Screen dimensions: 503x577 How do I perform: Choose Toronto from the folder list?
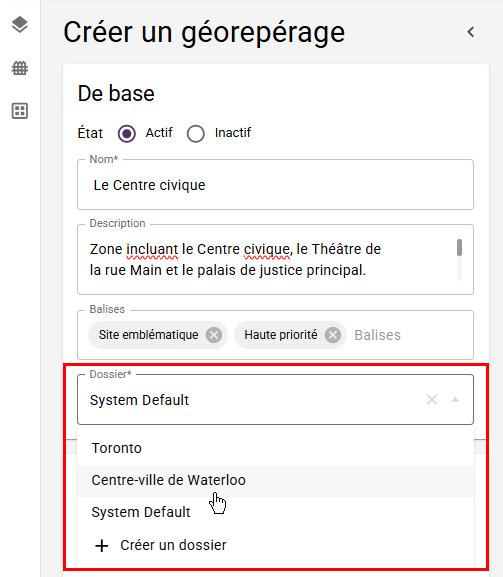coord(275,448)
